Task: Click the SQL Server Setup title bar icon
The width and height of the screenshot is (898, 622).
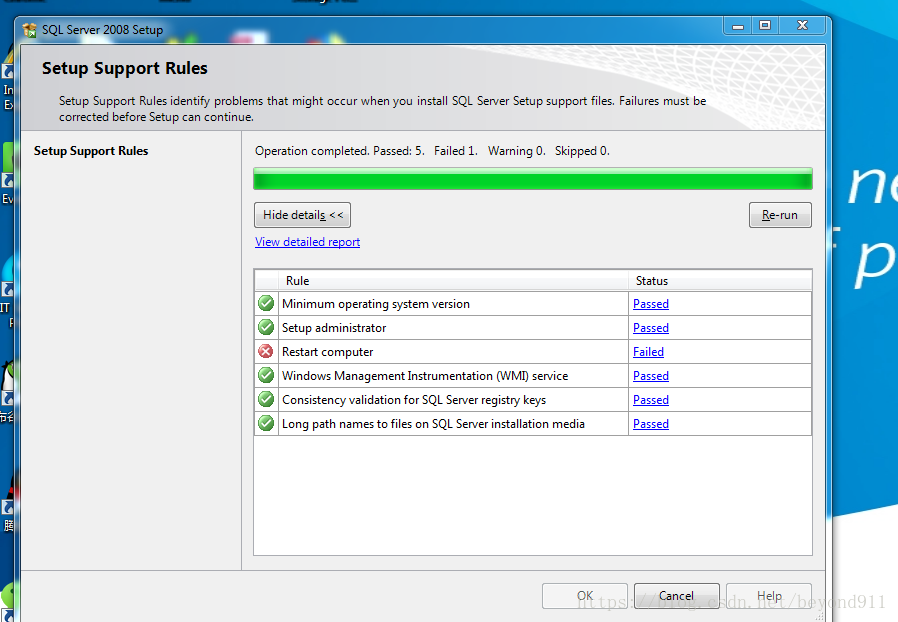Action: [29, 30]
